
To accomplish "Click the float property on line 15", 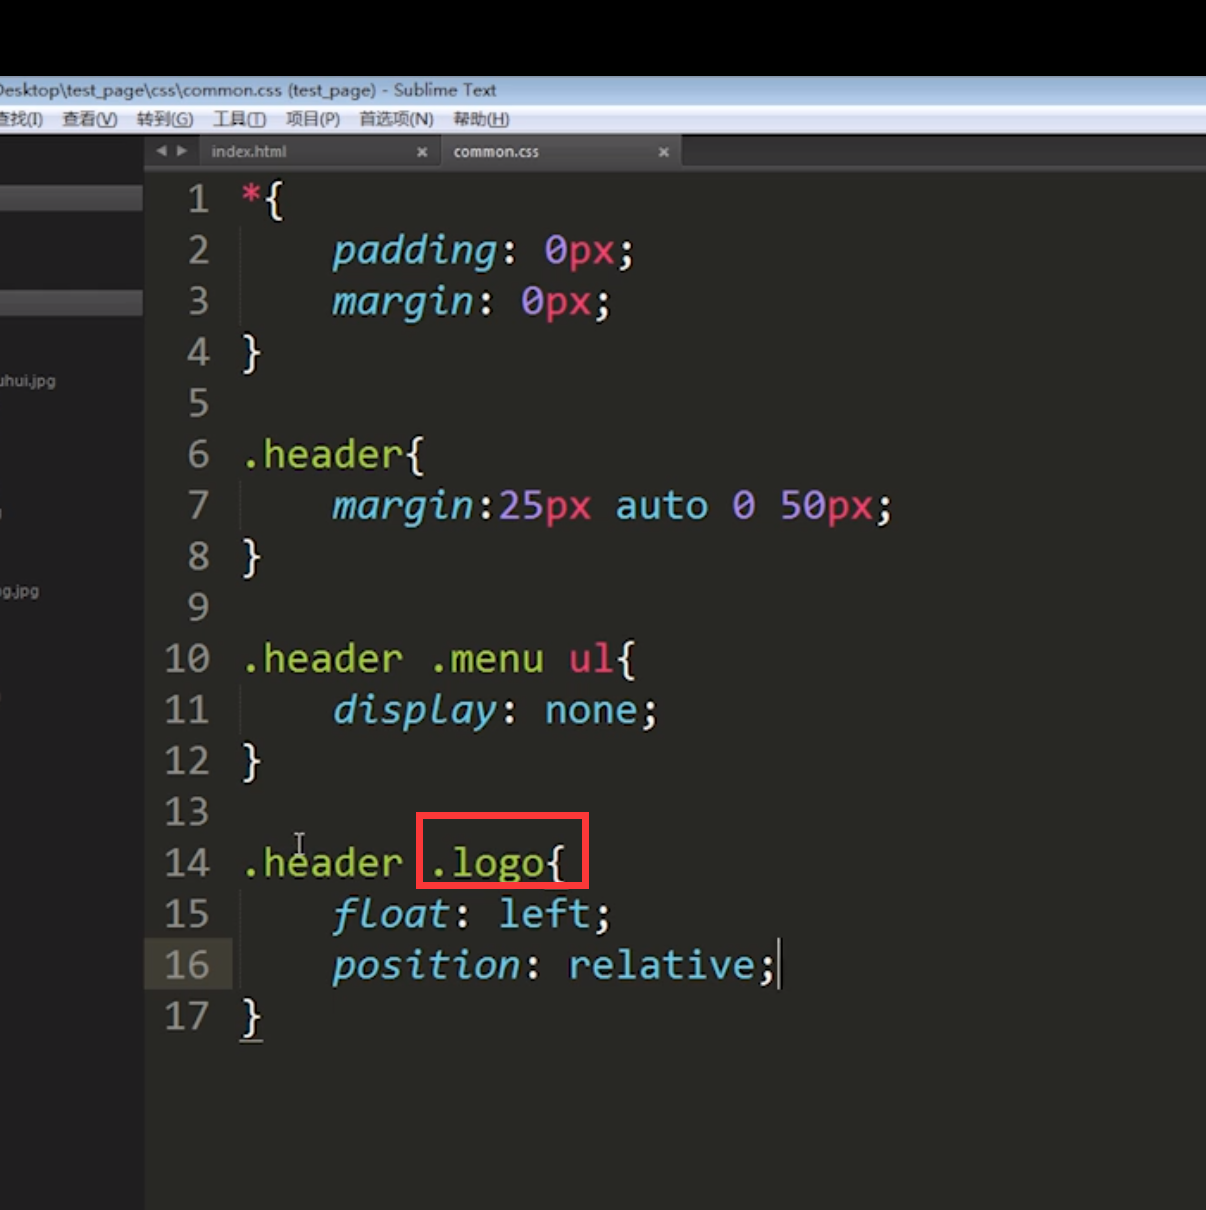I will coord(391,914).
